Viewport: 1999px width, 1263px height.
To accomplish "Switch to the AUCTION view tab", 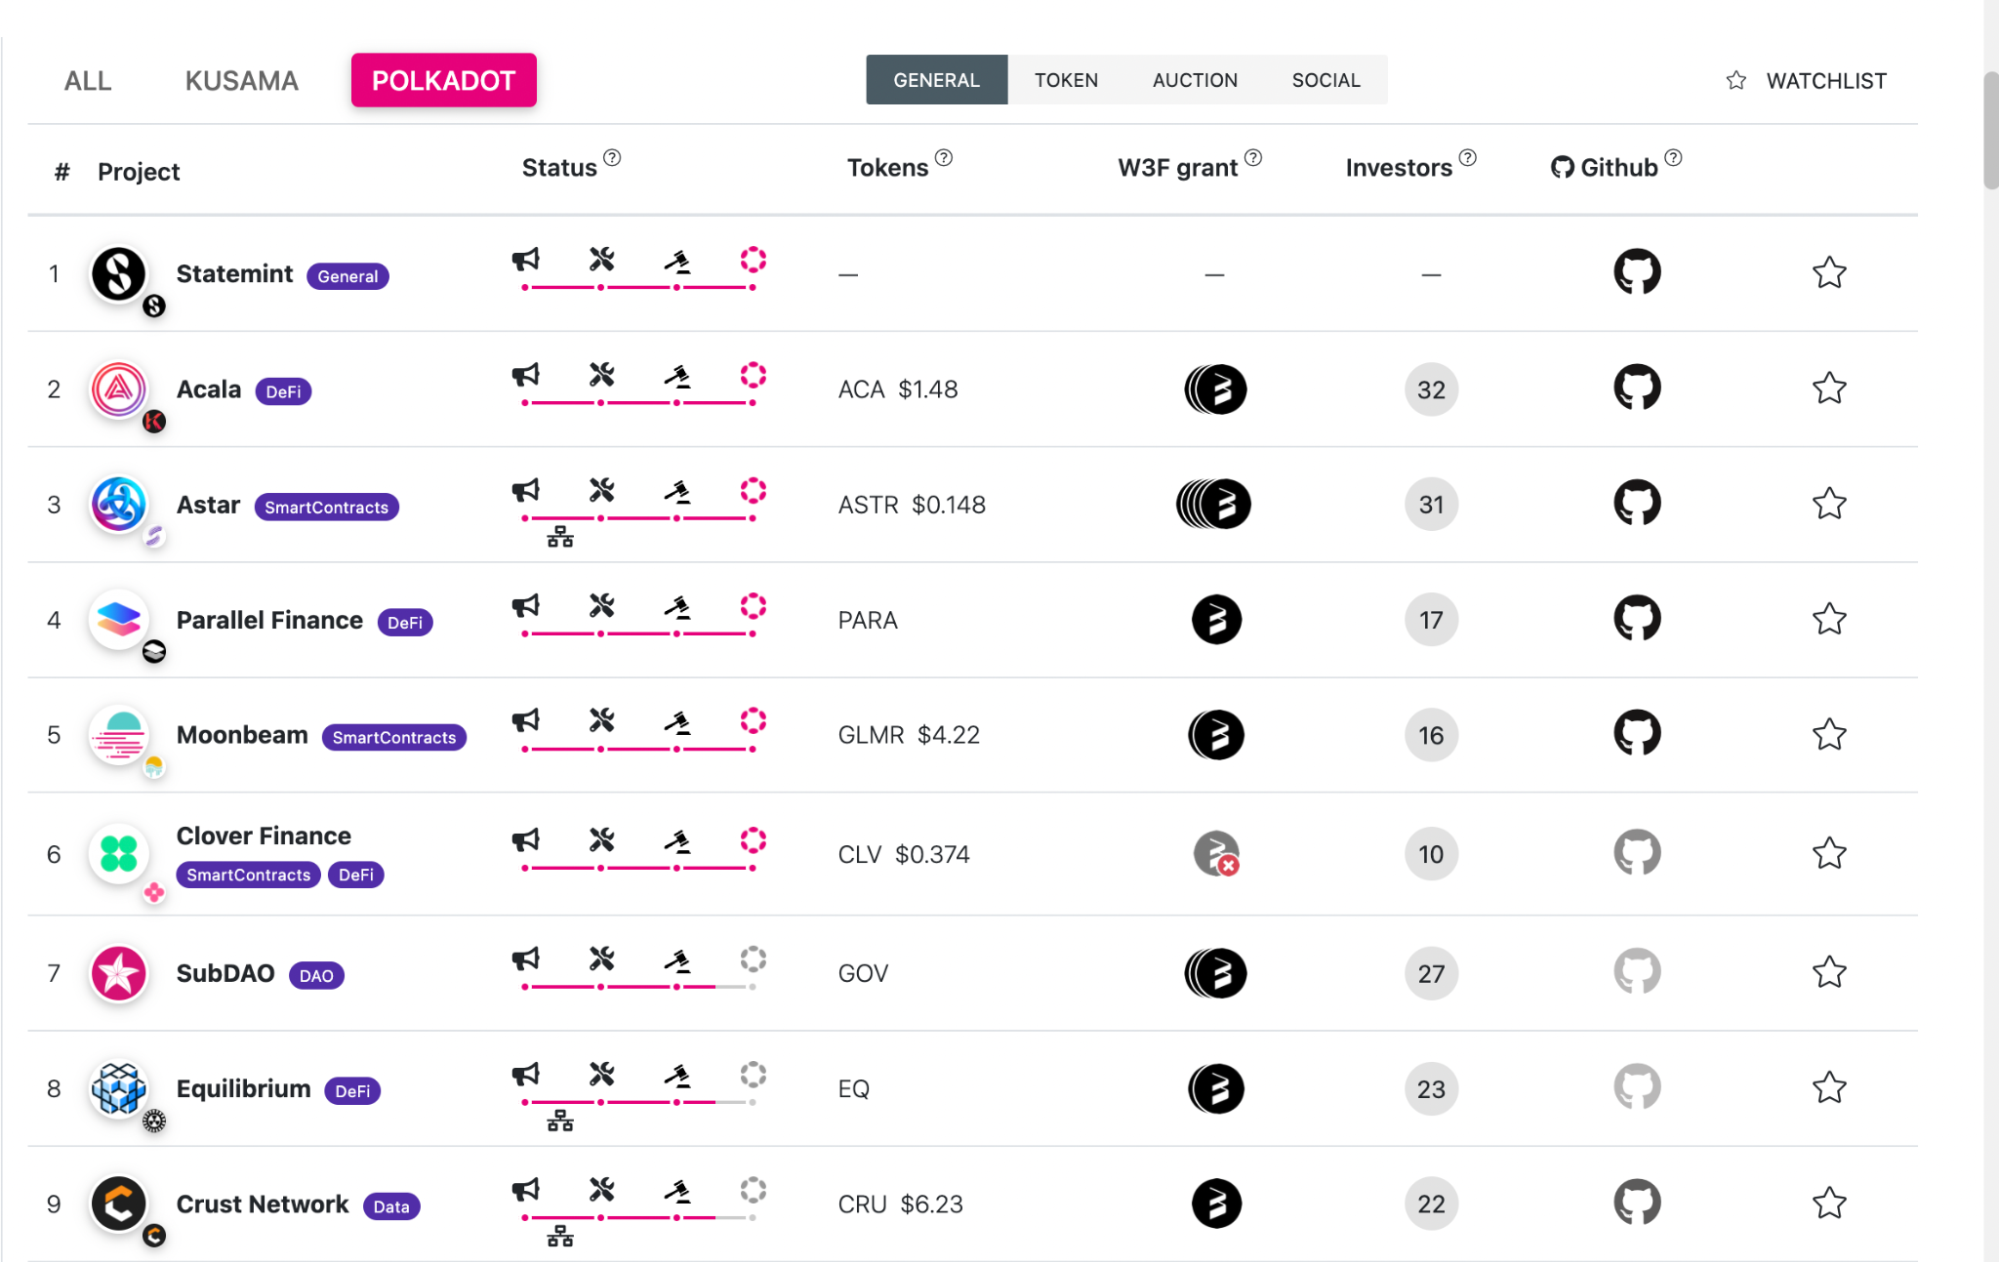I will point(1195,80).
